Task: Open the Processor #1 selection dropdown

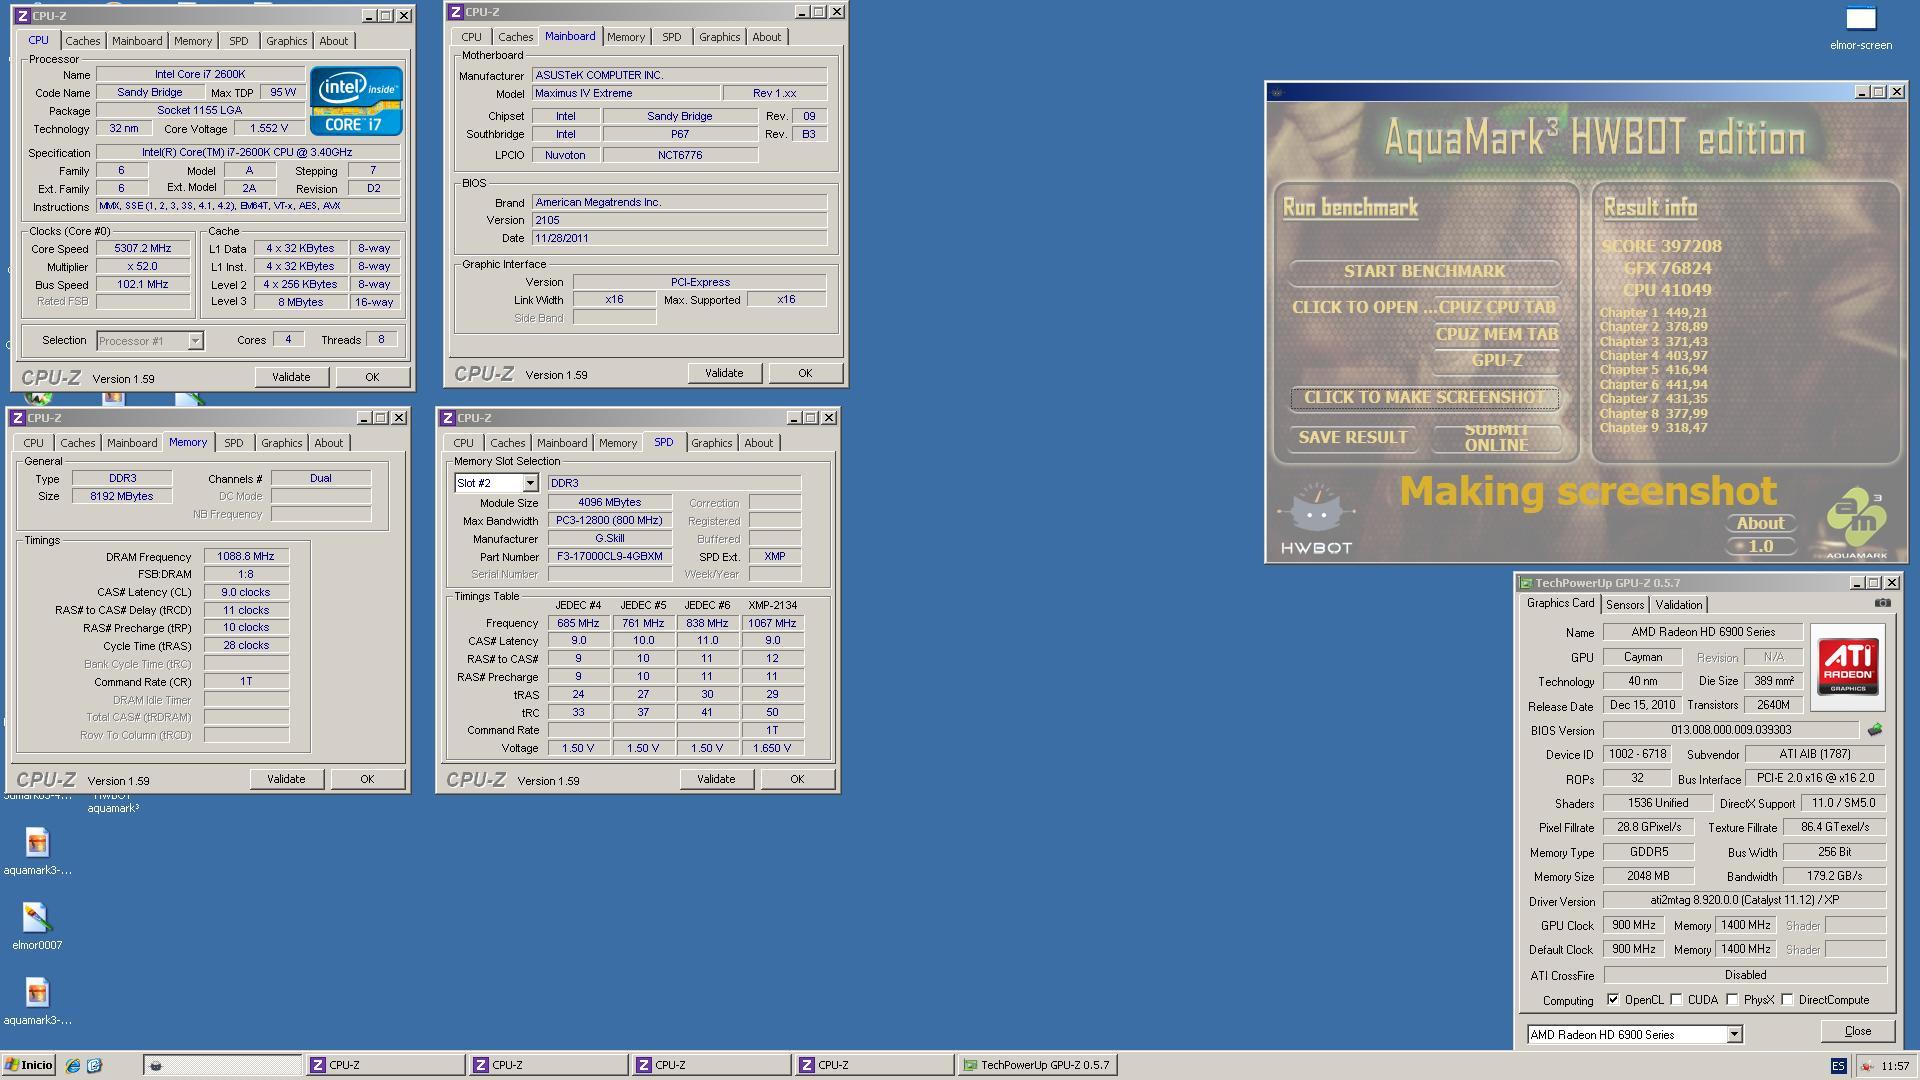Action: [x=195, y=341]
